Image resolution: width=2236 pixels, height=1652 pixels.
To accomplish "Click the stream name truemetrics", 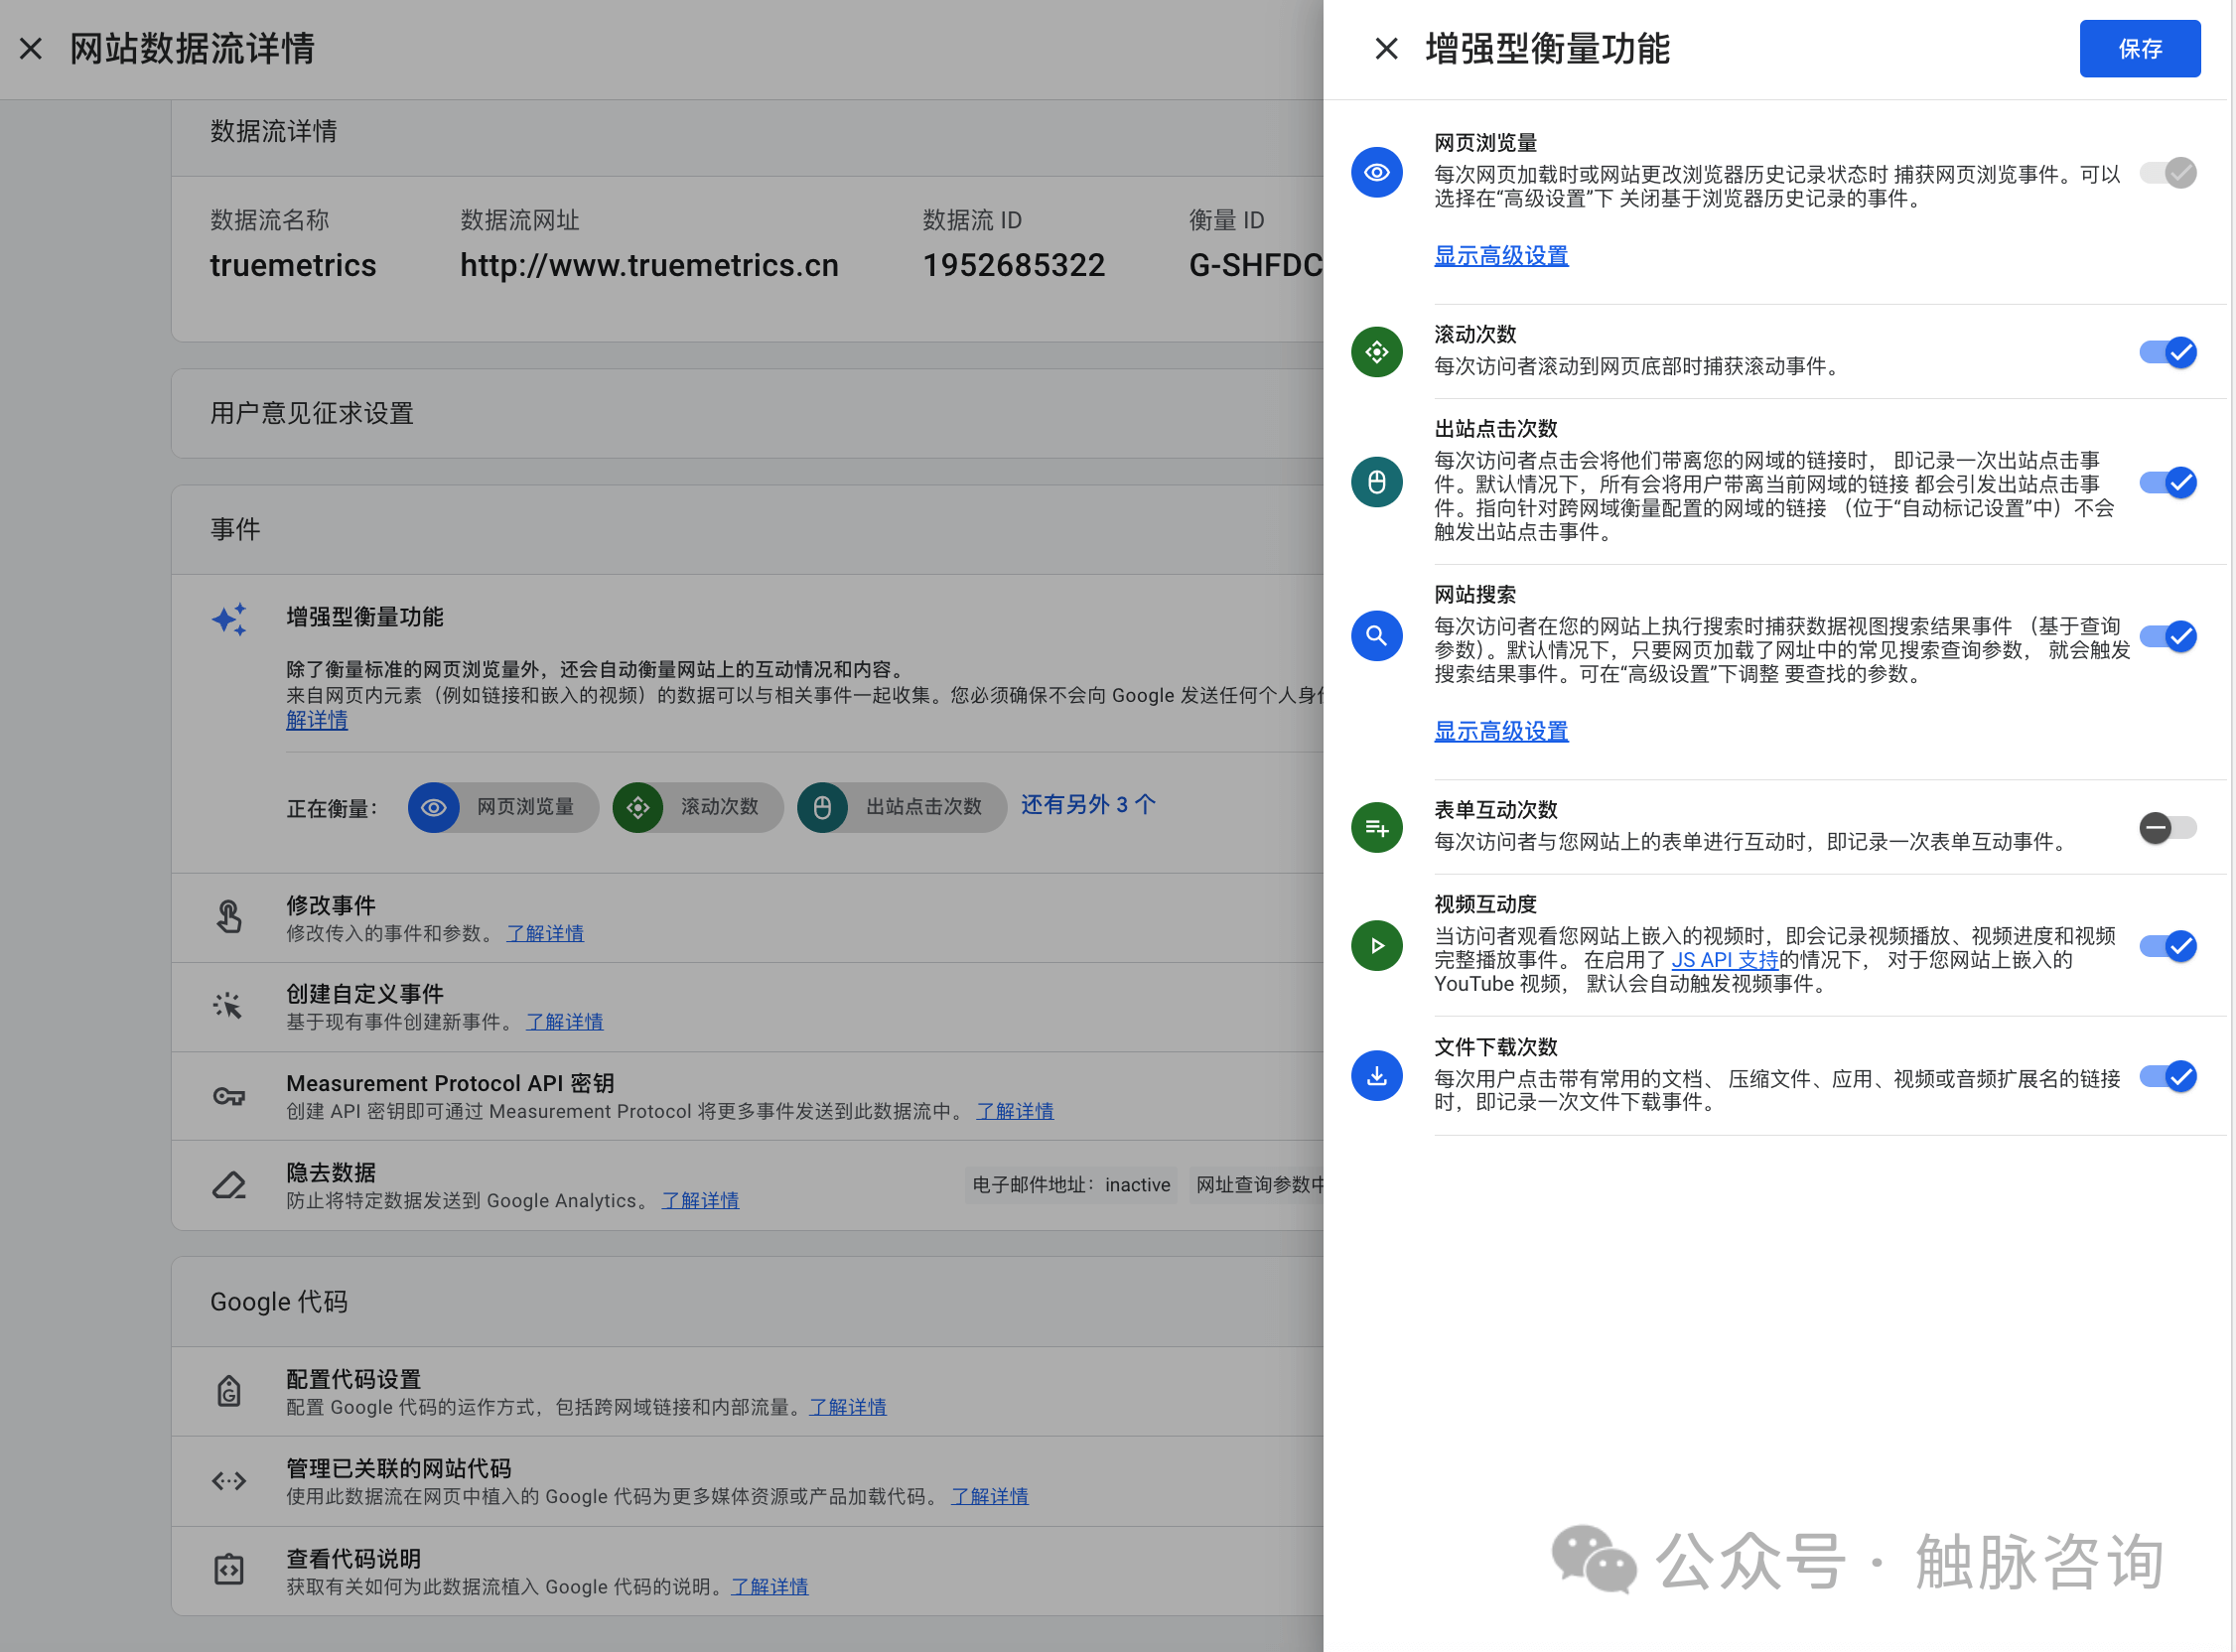I will [293, 265].
